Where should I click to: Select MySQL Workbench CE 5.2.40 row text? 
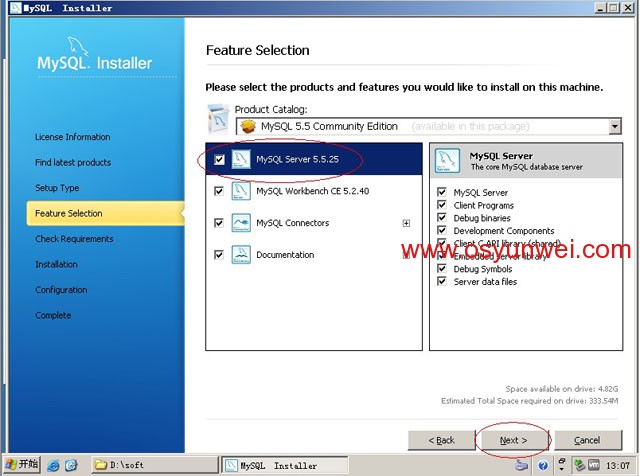pos(313,191)
